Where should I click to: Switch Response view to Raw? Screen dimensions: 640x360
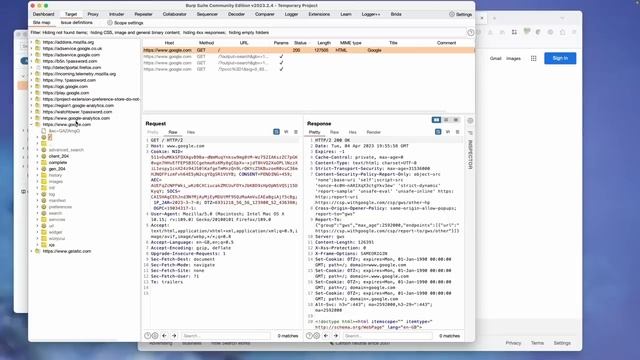point(334,132)
